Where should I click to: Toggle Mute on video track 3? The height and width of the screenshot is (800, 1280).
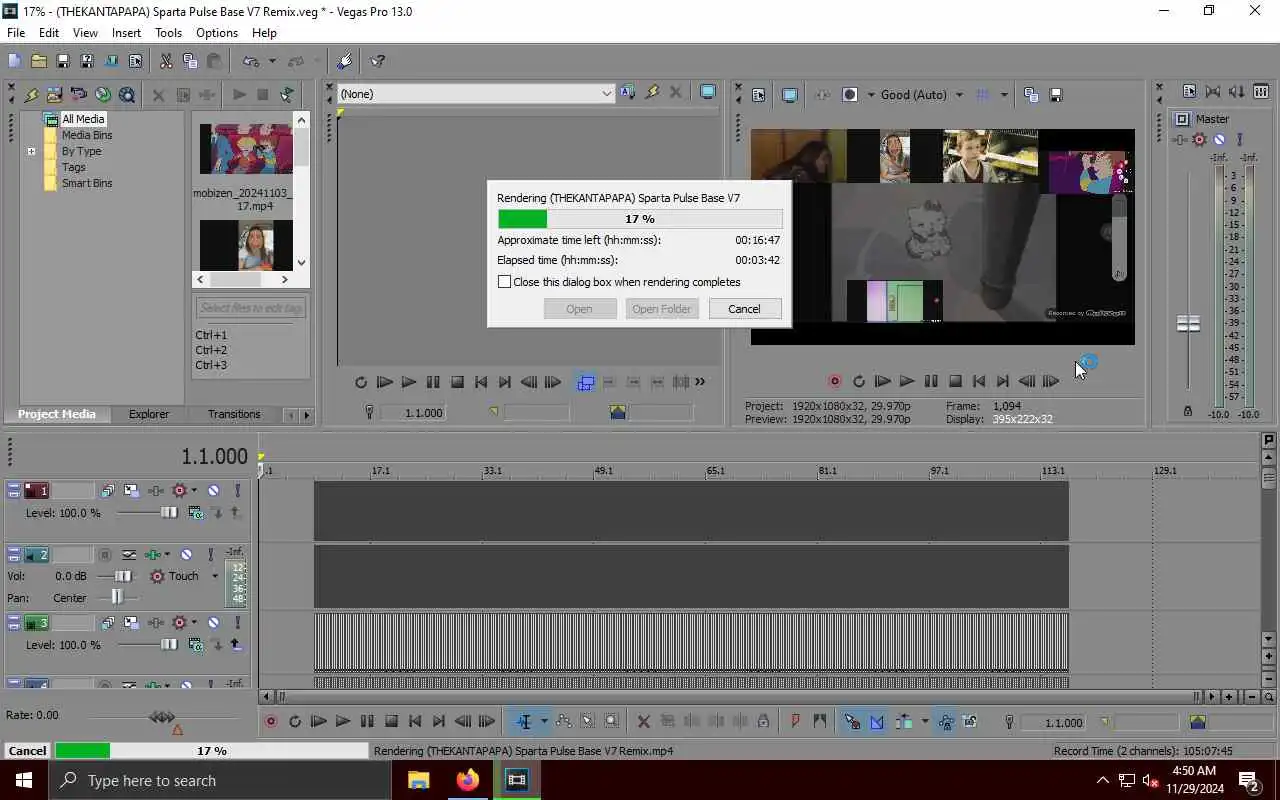pos(213,623)
